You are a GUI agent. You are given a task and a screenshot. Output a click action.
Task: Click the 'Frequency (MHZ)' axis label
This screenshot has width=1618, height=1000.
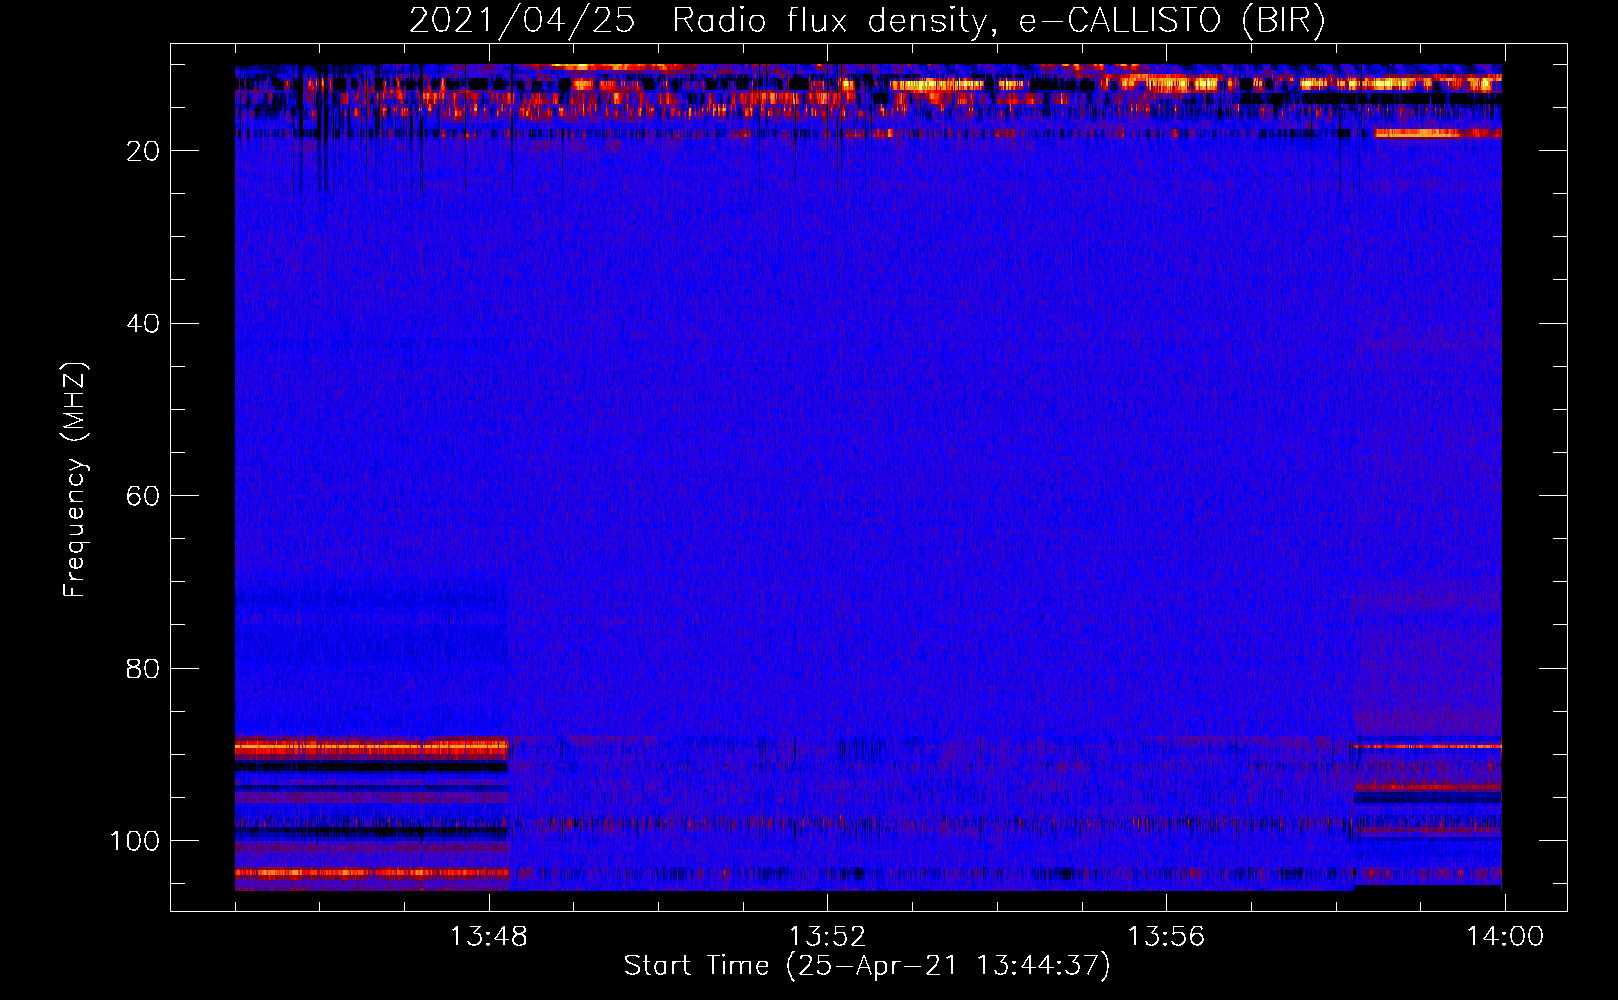pyautogui.click(x=75, y=479)
